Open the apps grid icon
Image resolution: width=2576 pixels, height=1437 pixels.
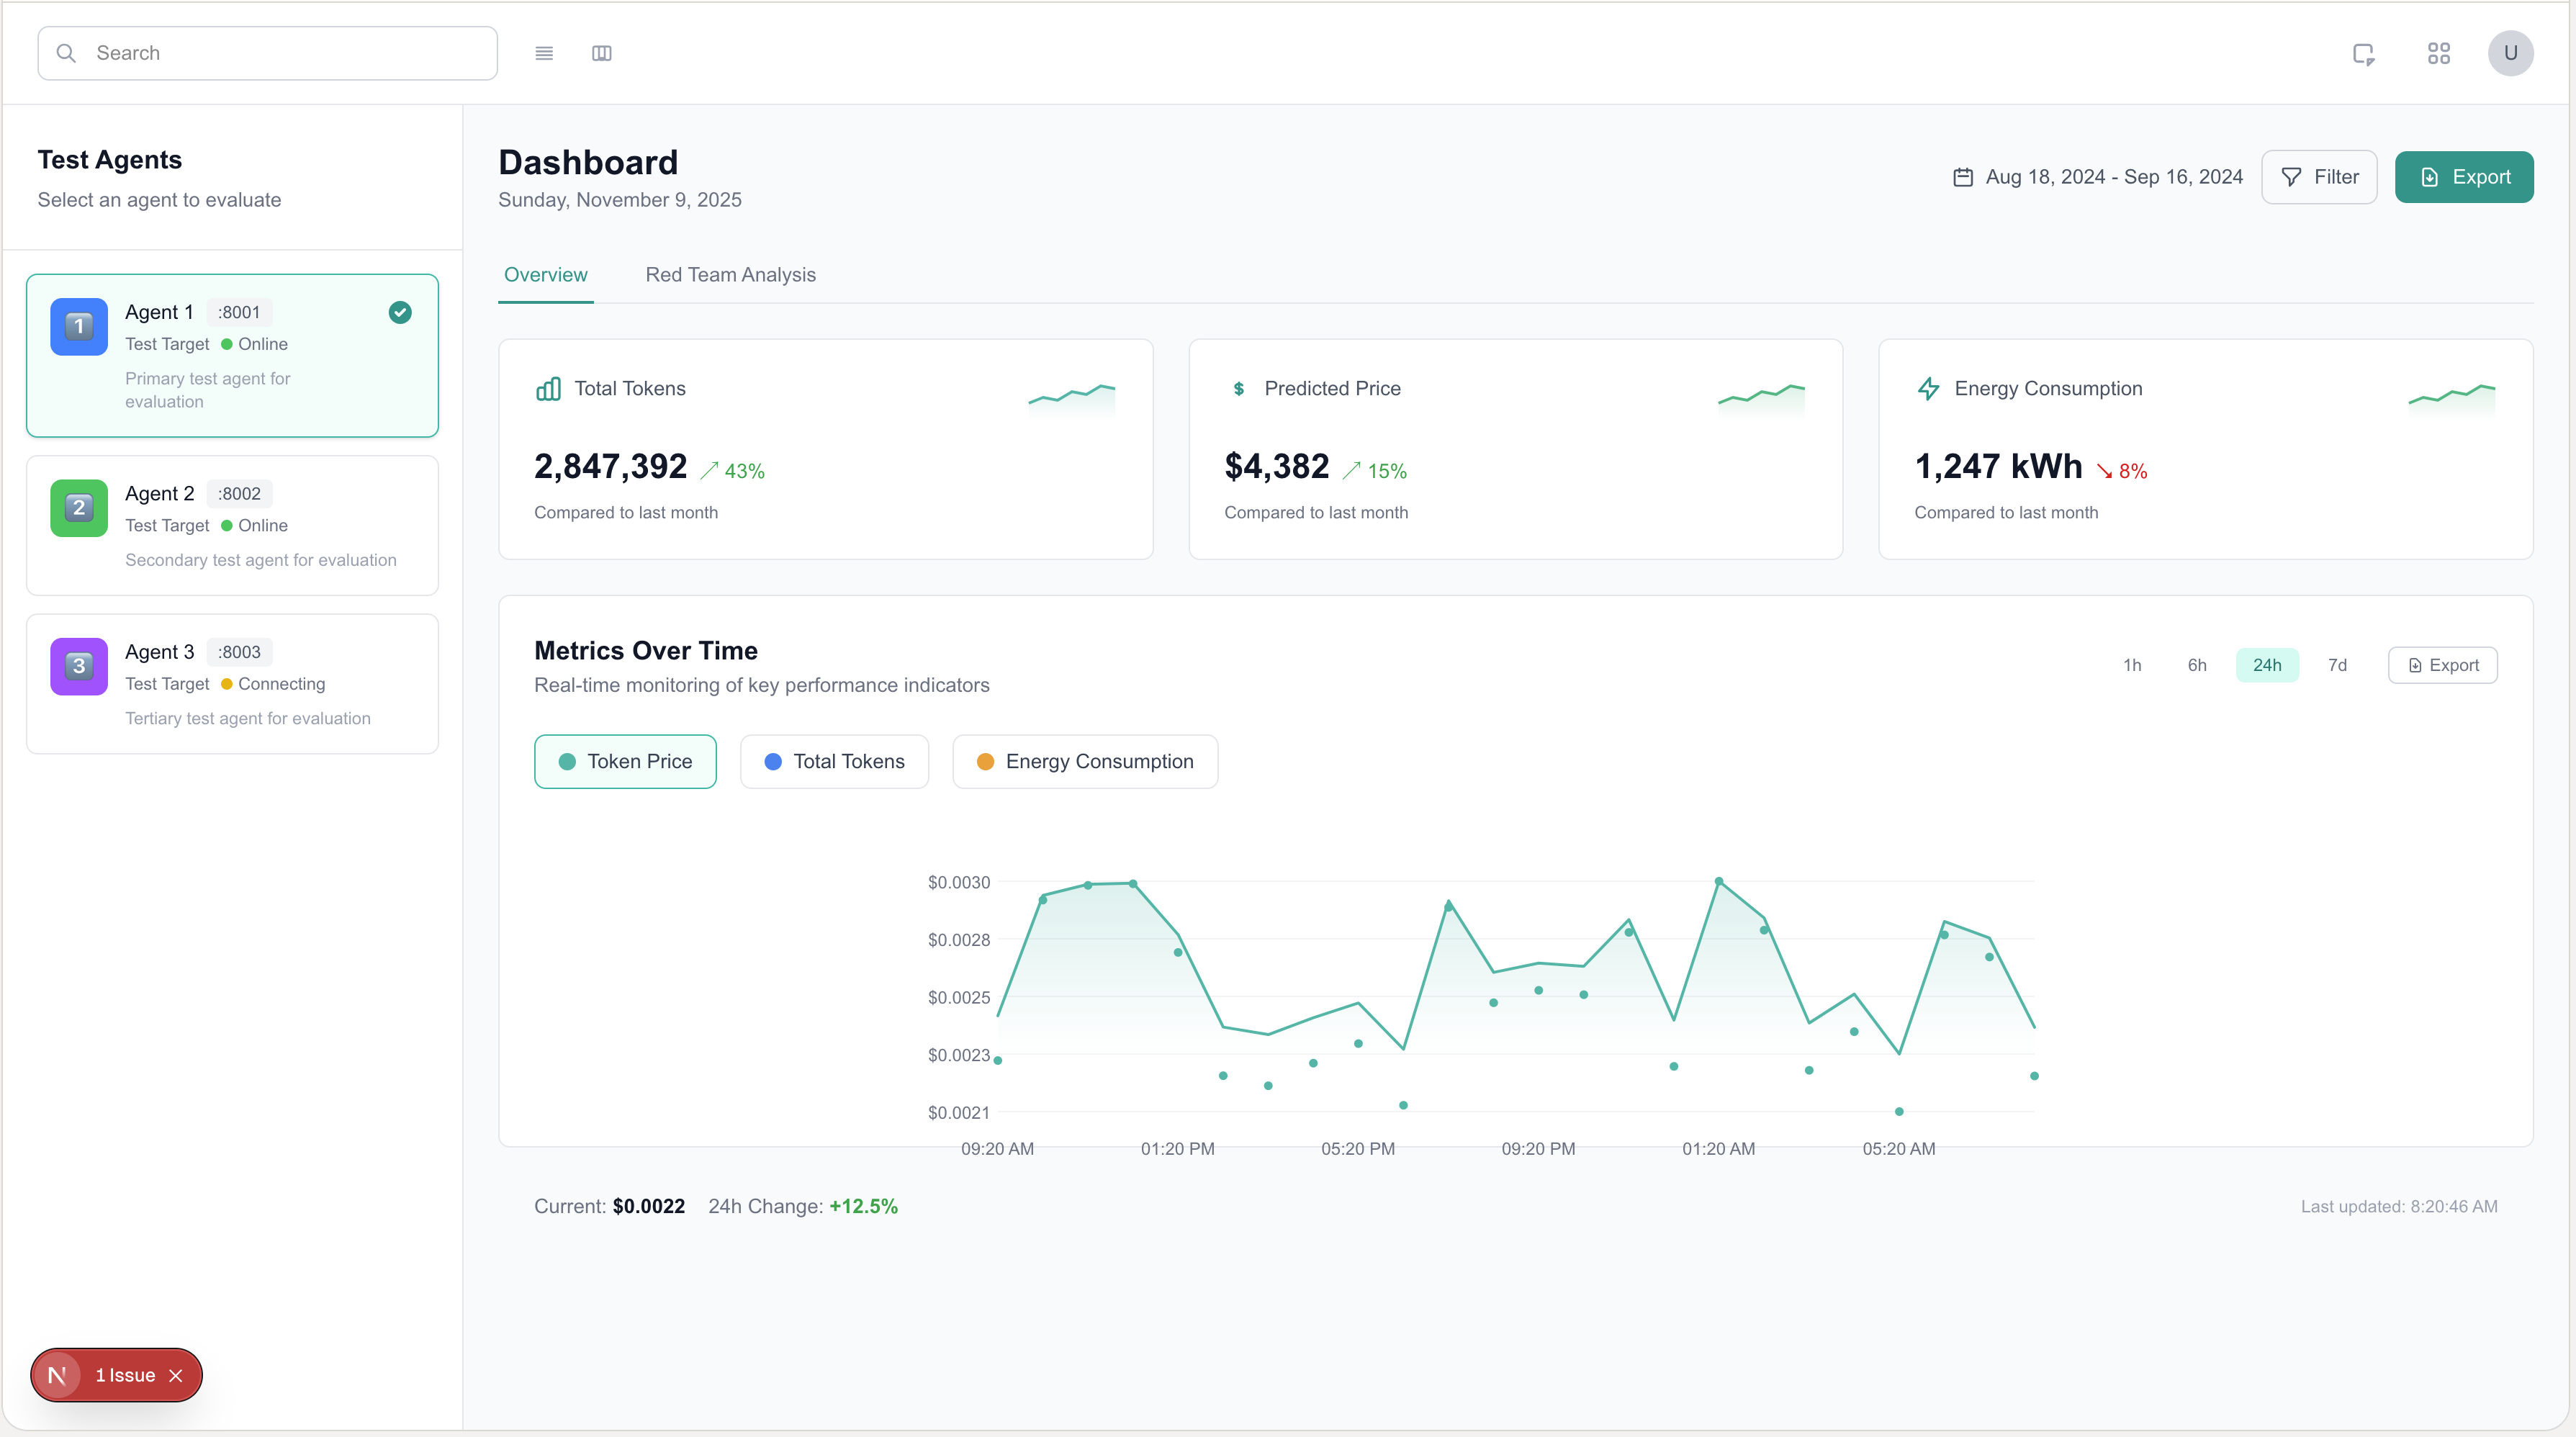click(2438, 53)
